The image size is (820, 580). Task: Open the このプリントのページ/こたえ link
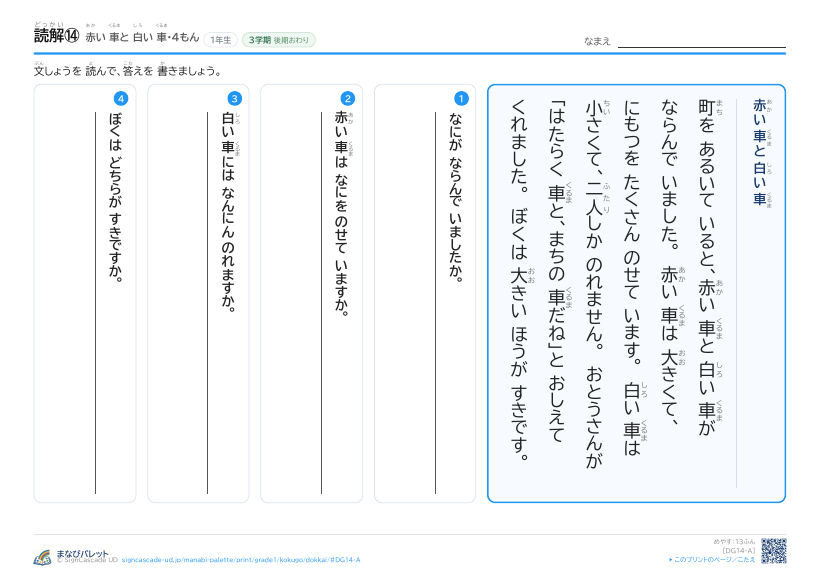pos(712,560)
